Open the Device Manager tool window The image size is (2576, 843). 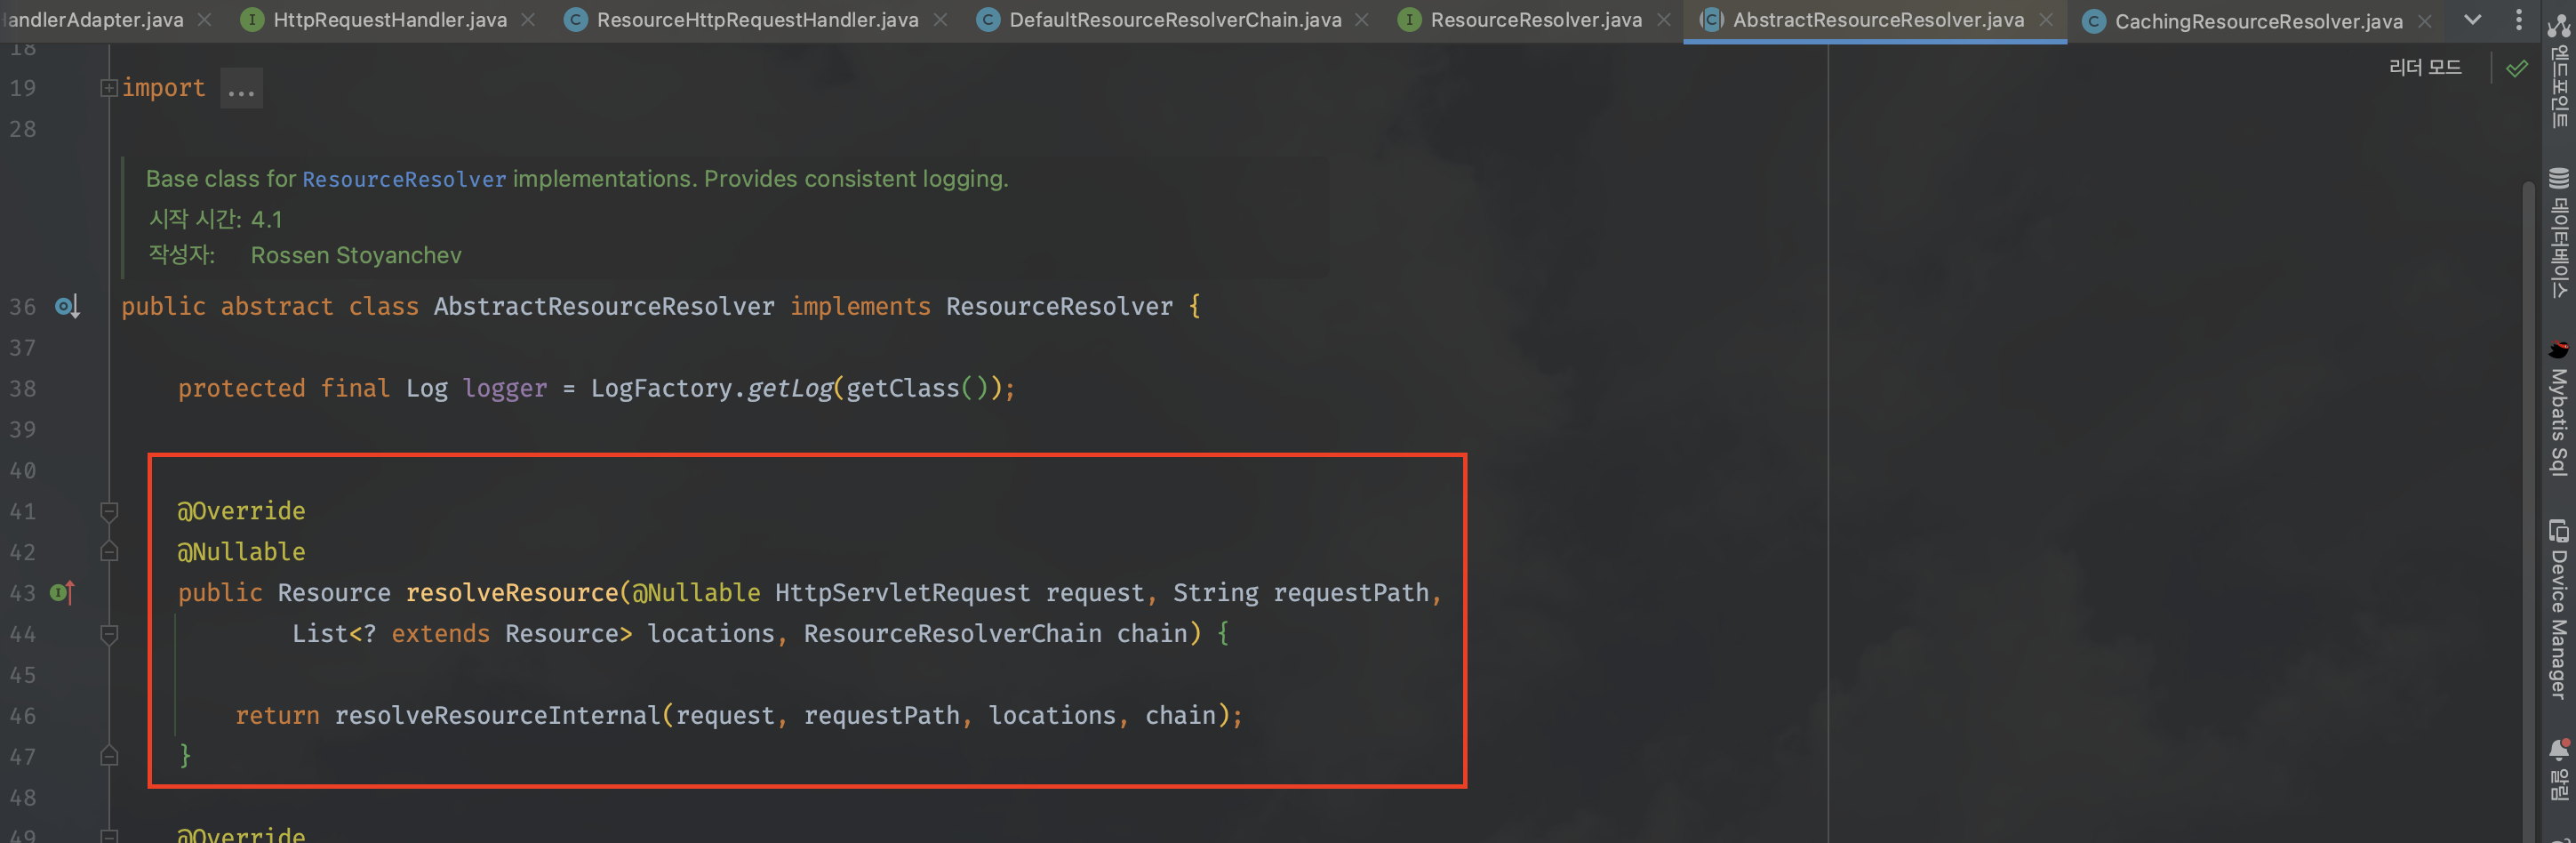point(2558,608)
